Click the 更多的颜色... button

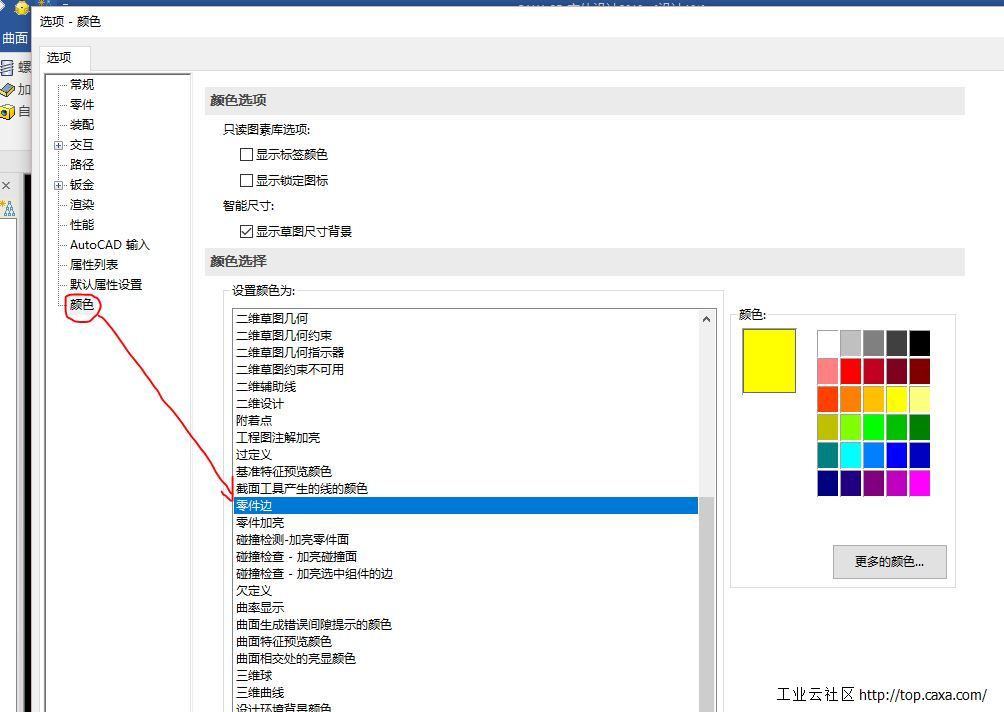889,562
